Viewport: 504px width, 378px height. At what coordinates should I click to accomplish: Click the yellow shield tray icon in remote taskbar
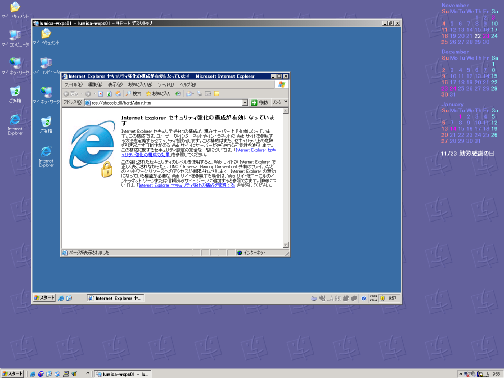383,298
